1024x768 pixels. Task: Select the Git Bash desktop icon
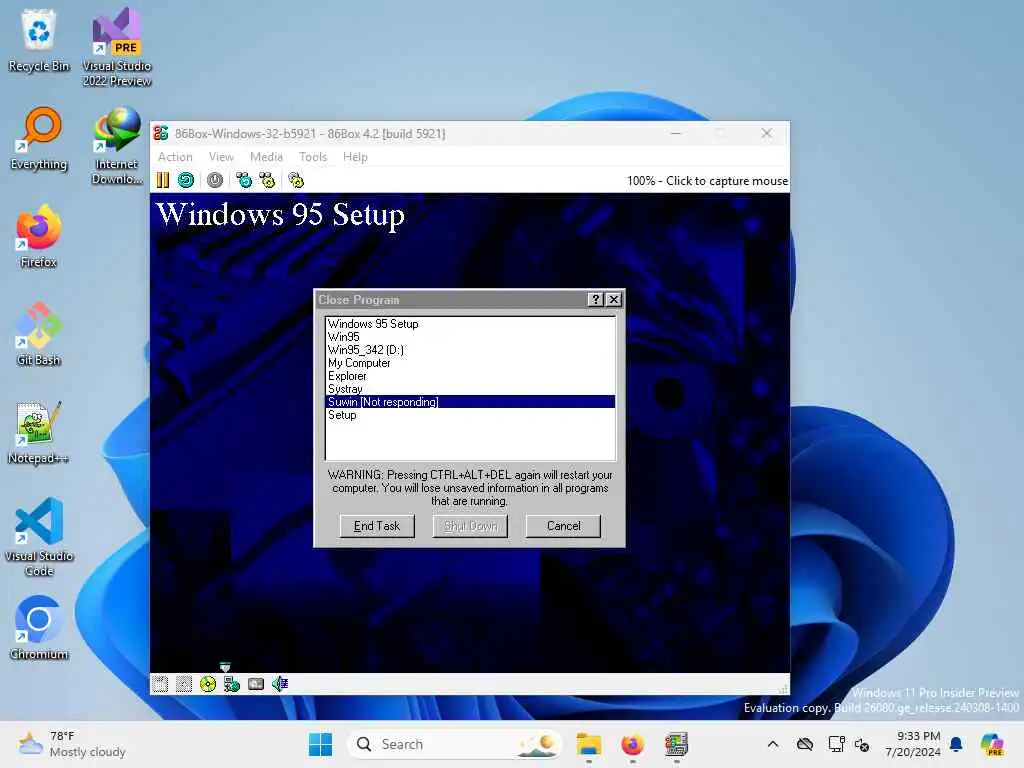pos(39,334)
